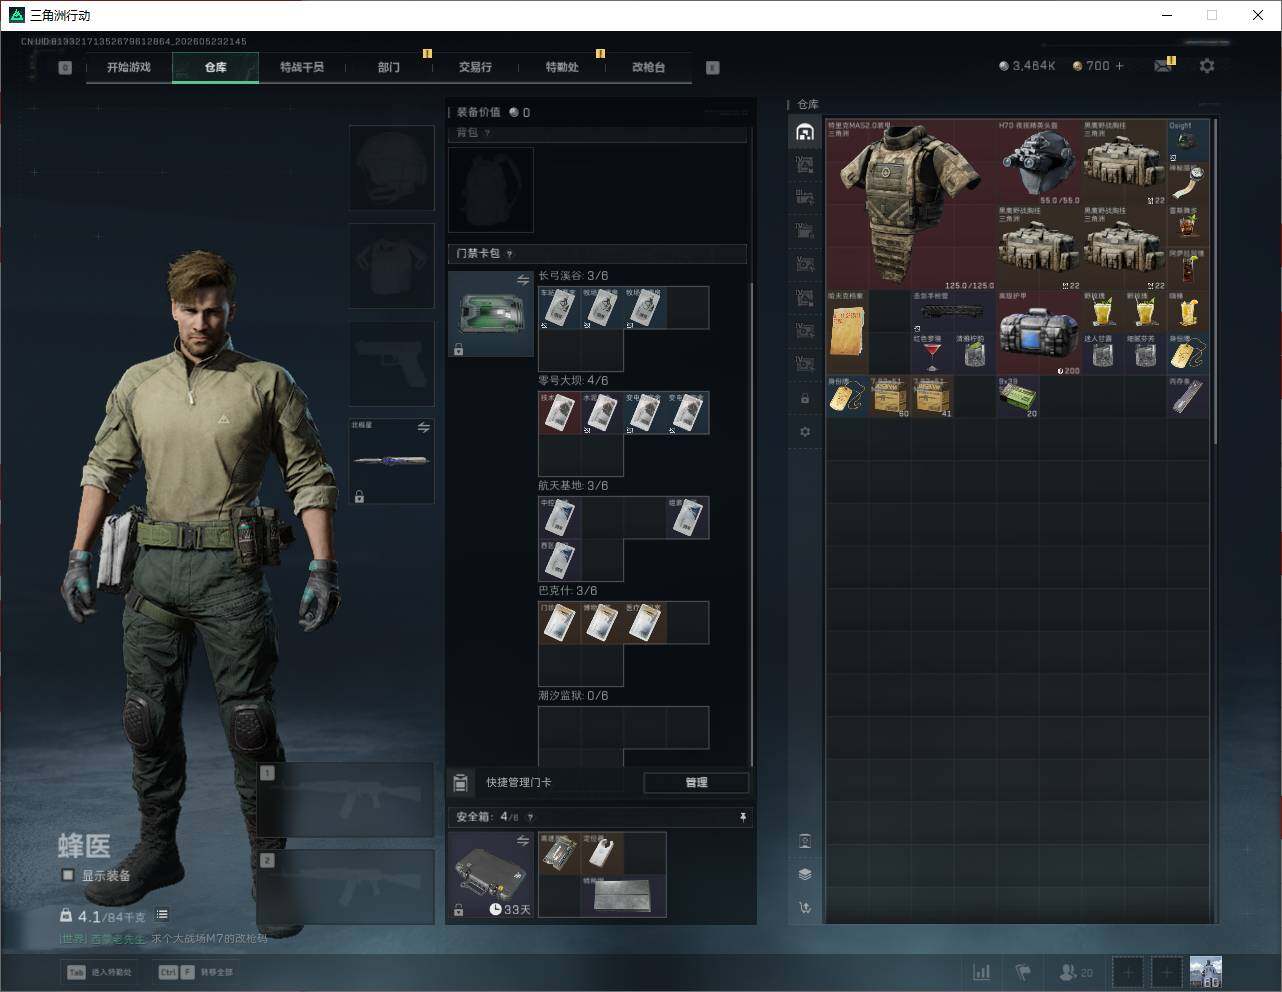
Task: Click the lock icon in warehouse sidebar
Action: 805,399
